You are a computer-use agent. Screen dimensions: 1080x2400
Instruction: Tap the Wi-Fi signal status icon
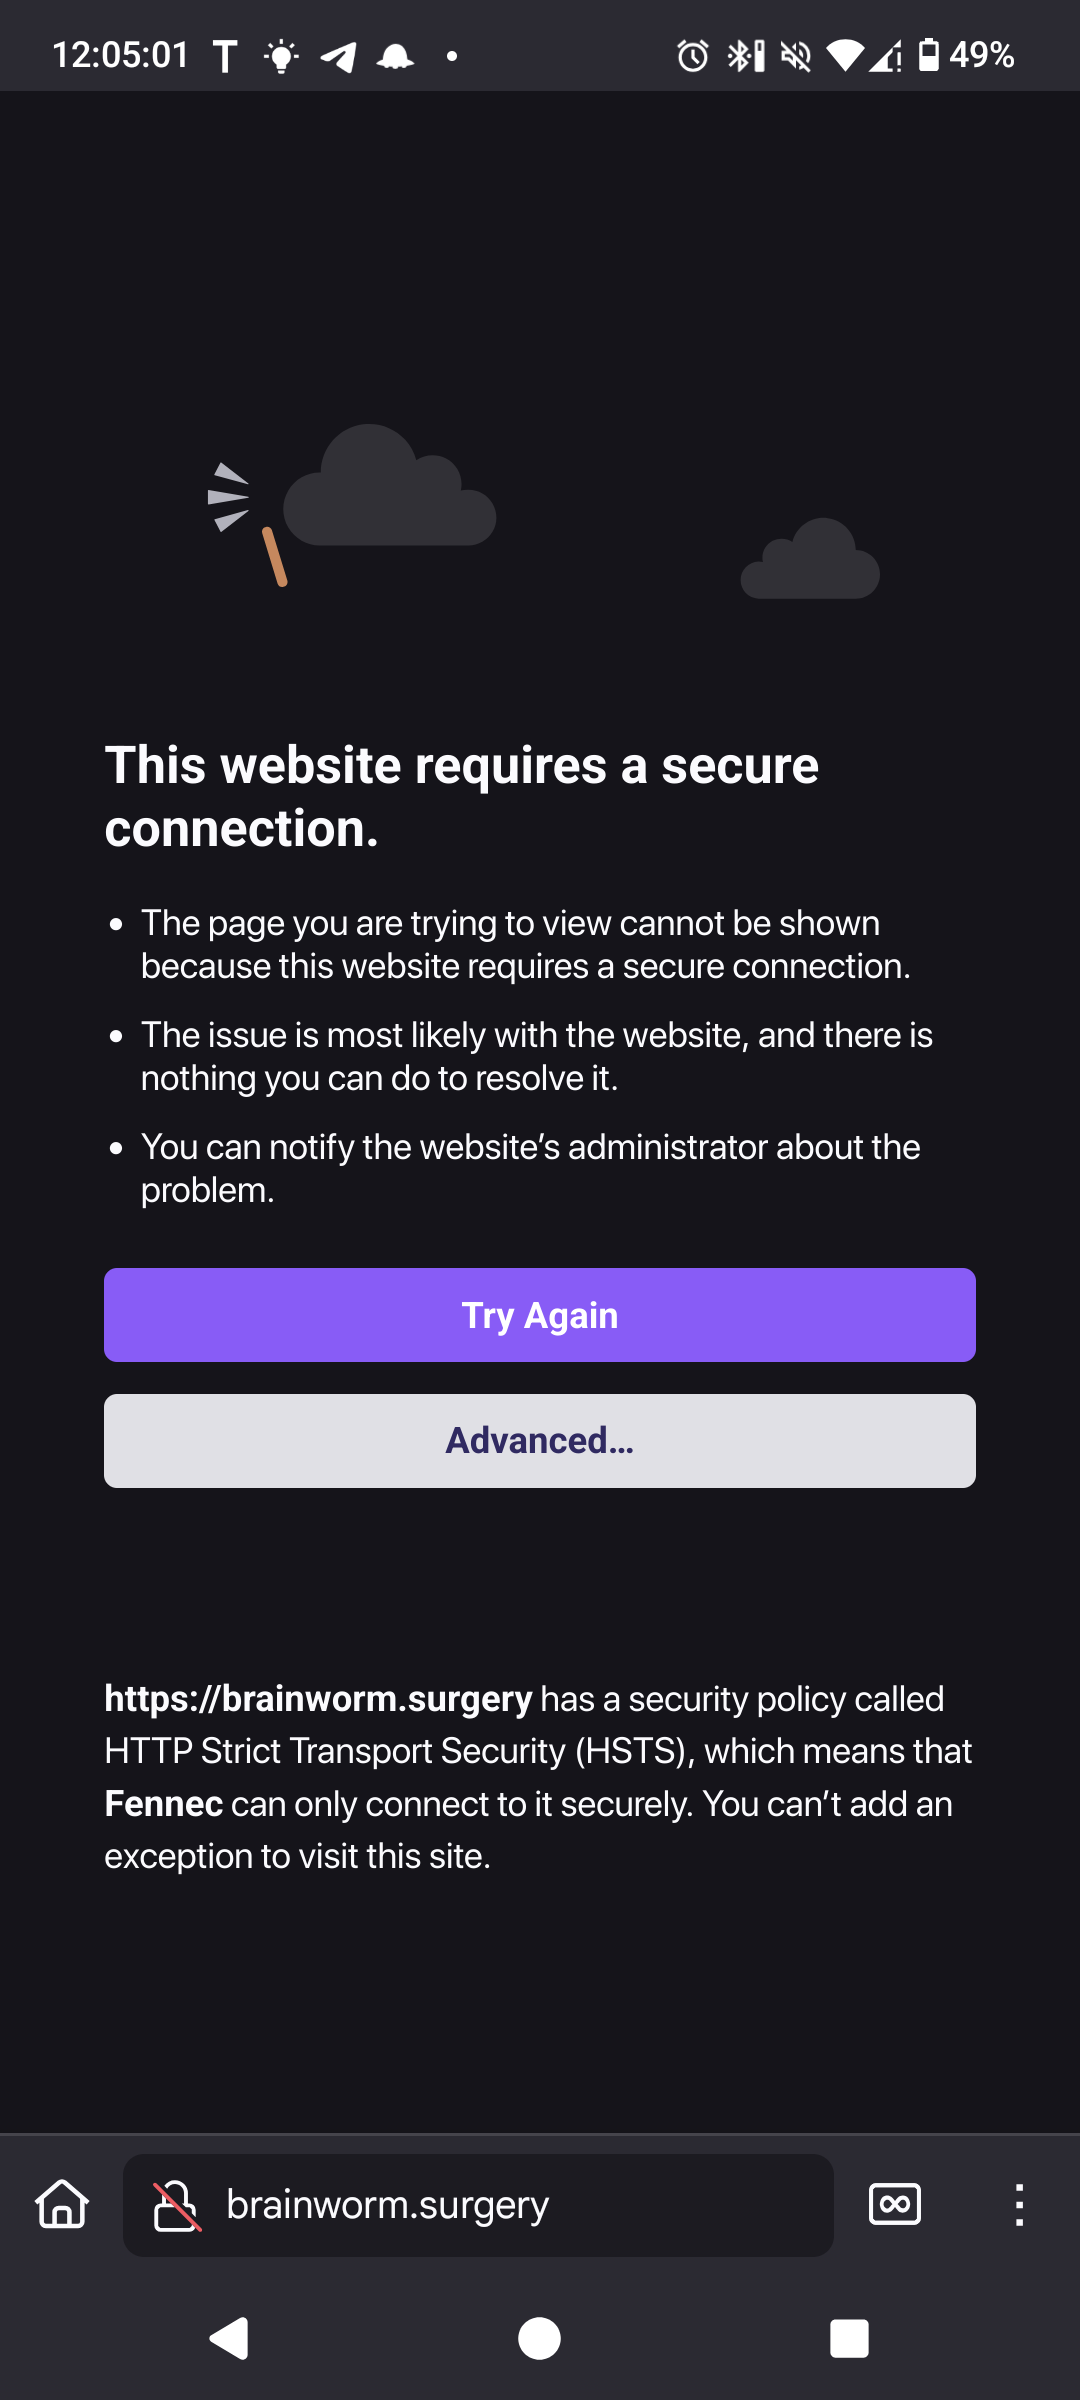(x=844, y=56)
